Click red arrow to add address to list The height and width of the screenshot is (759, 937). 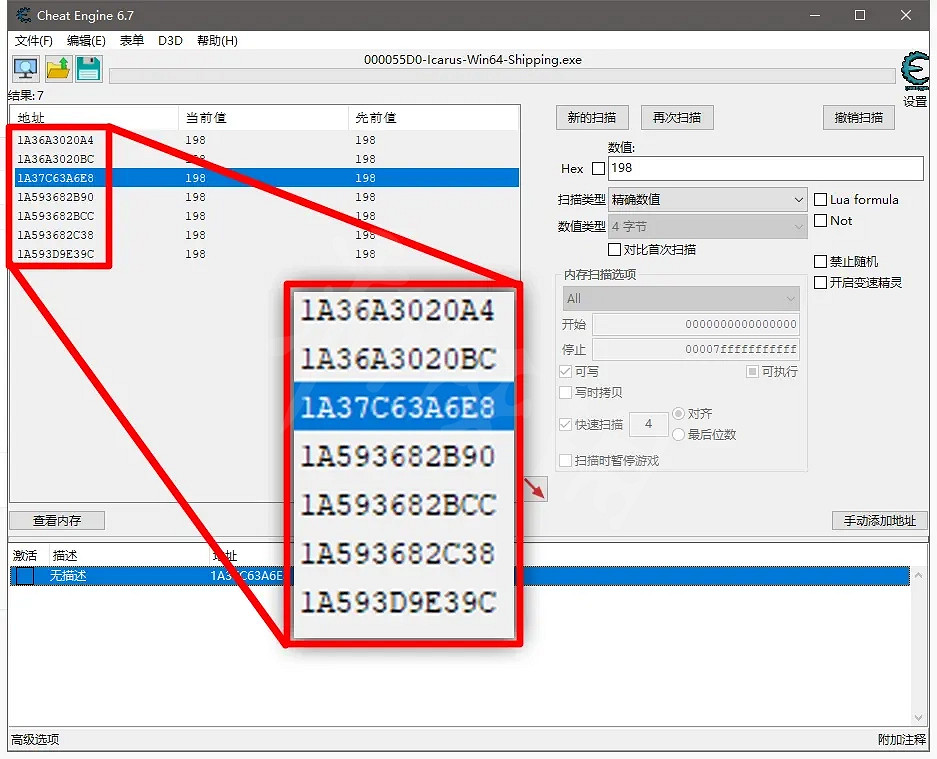pyautogui.click(x=538, y=488)
